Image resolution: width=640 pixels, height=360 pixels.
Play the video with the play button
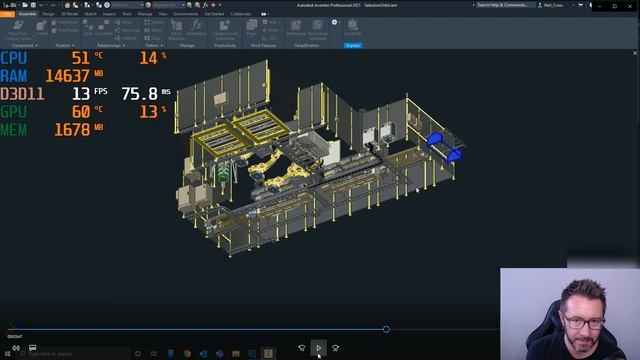(318, 348)
